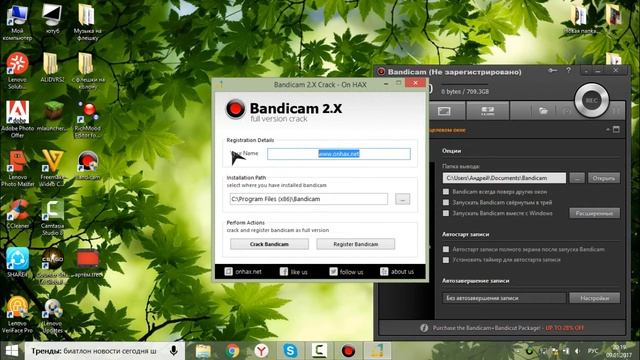This screenshot has height=360, width=640.
Task: Select the Музыка на флешку desktop folder
Action: click(x=87, y=22)
